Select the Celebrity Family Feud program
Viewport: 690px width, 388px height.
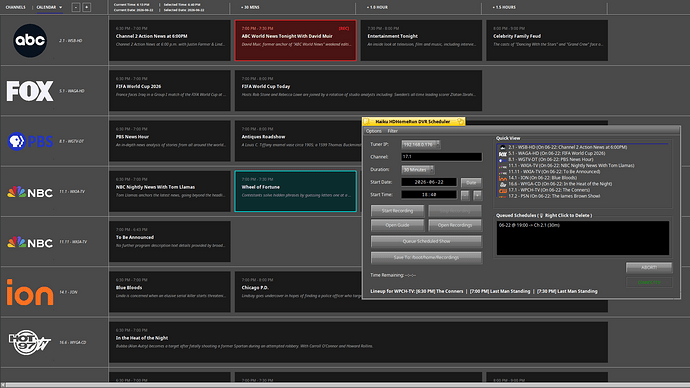point(547,40)
